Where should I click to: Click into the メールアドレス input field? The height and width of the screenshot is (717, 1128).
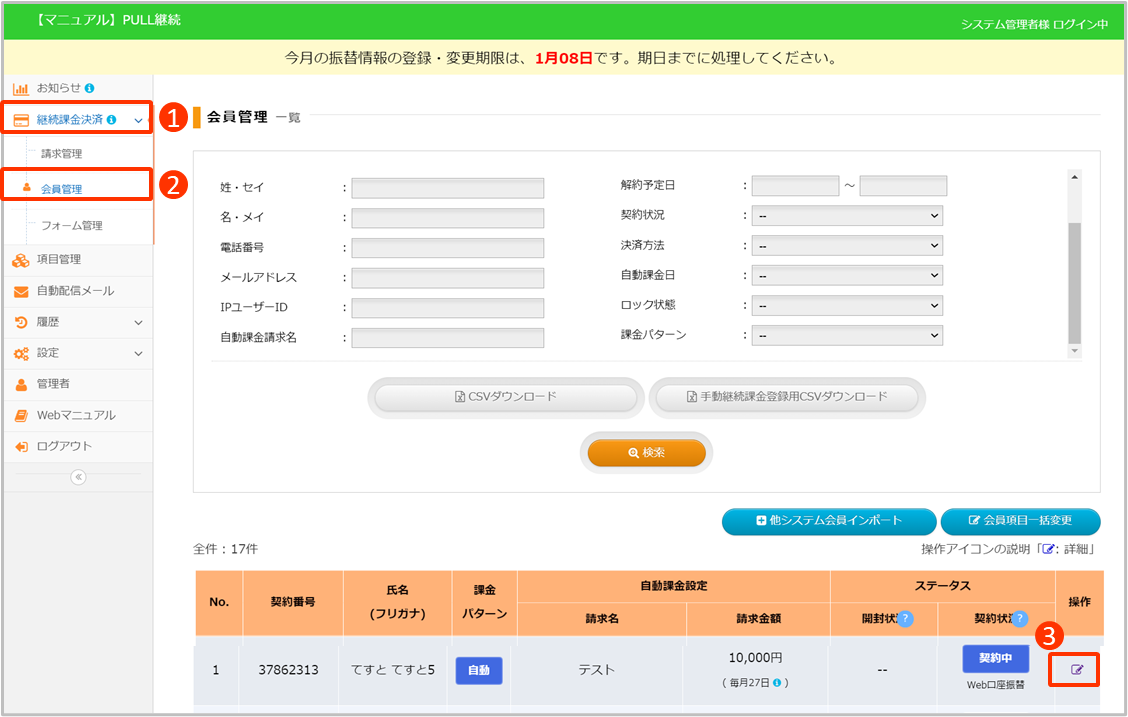point(447,278)
